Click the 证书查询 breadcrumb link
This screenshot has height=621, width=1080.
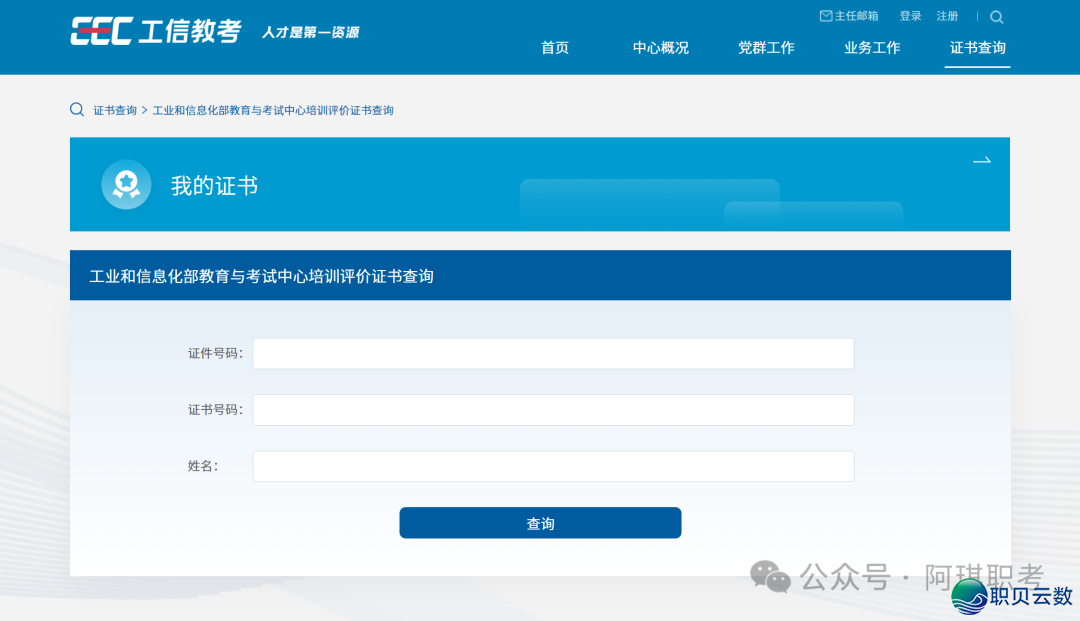tap(115, 110)
